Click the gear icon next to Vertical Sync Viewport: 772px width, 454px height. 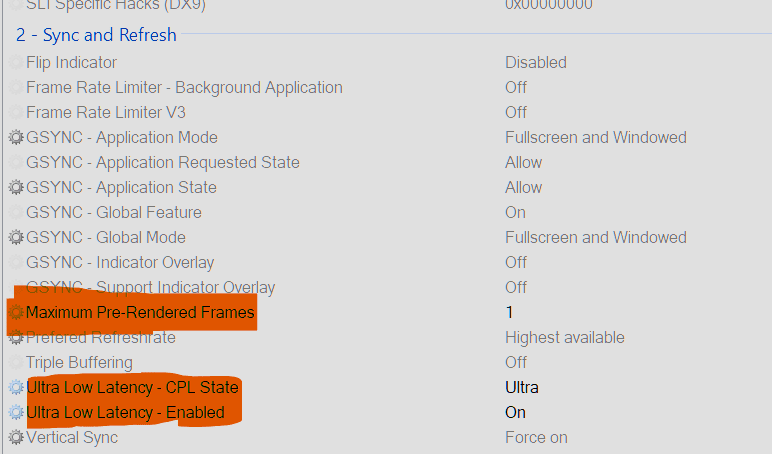16,438
